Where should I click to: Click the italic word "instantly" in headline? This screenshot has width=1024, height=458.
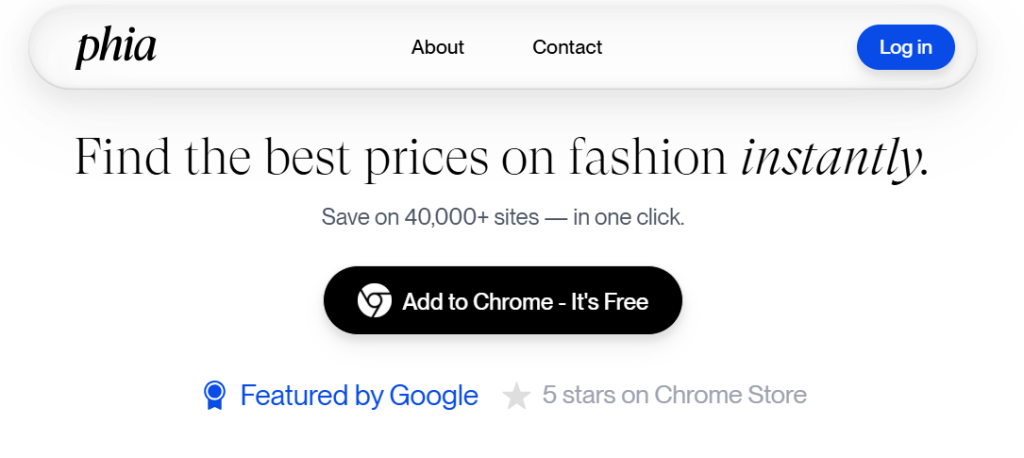(x=834, y=158)
